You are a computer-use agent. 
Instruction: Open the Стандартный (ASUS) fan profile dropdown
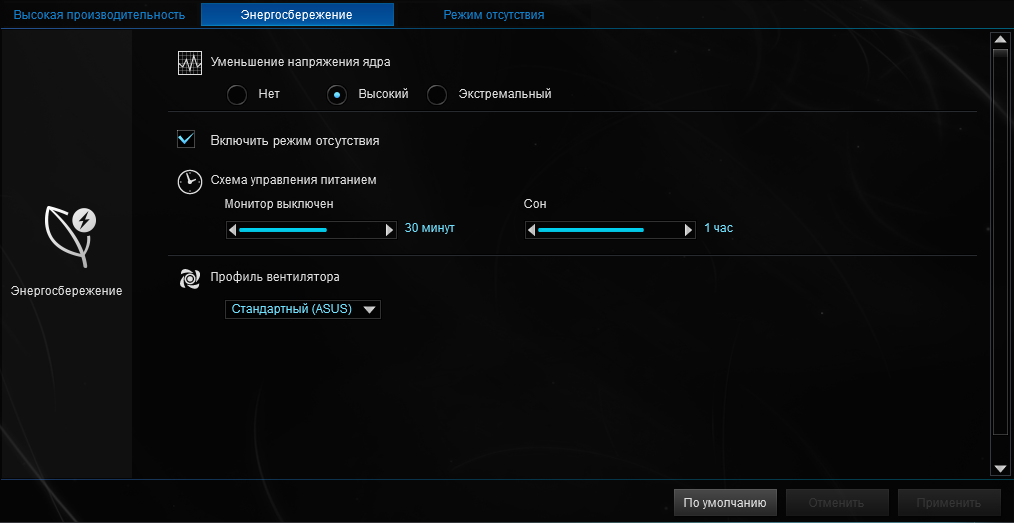point(303,309)
